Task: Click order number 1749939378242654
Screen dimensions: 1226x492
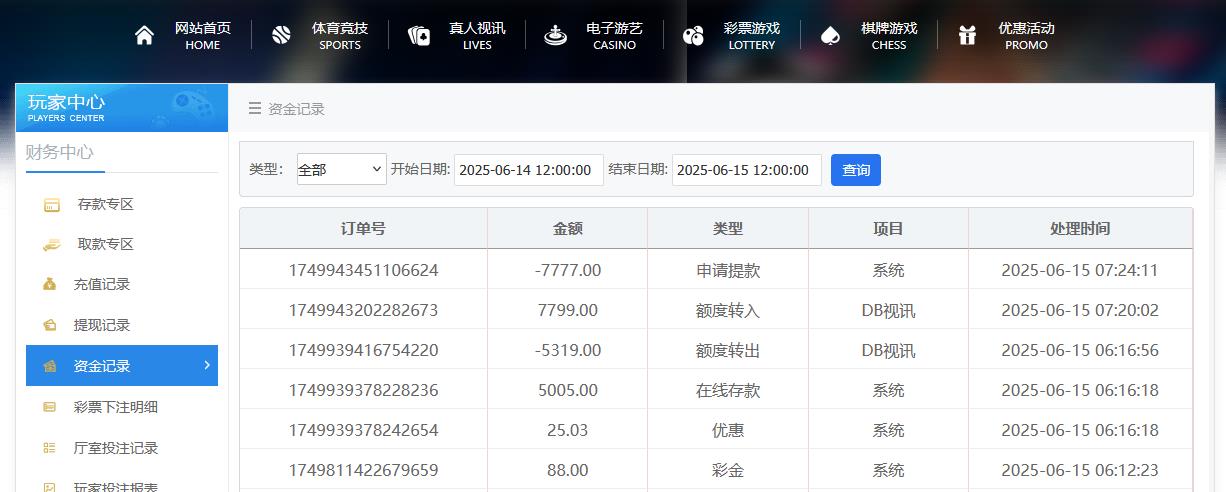Action: [363, 430]
